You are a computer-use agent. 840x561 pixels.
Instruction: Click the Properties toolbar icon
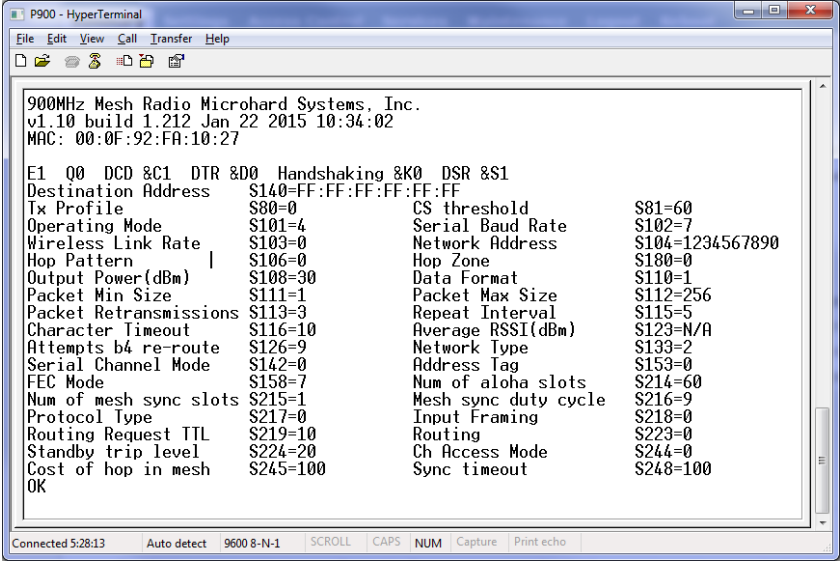click(176, 61)
